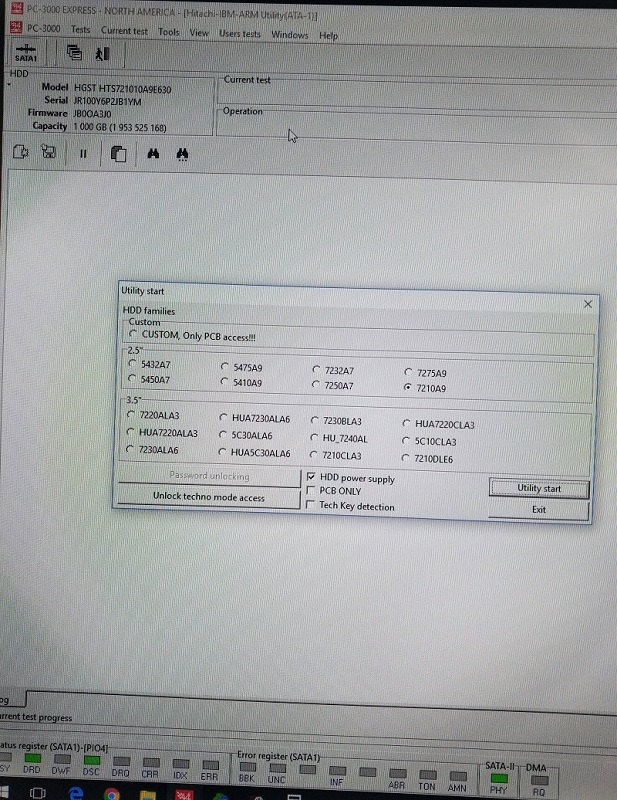Click Unlock techno mode access button

209,497
